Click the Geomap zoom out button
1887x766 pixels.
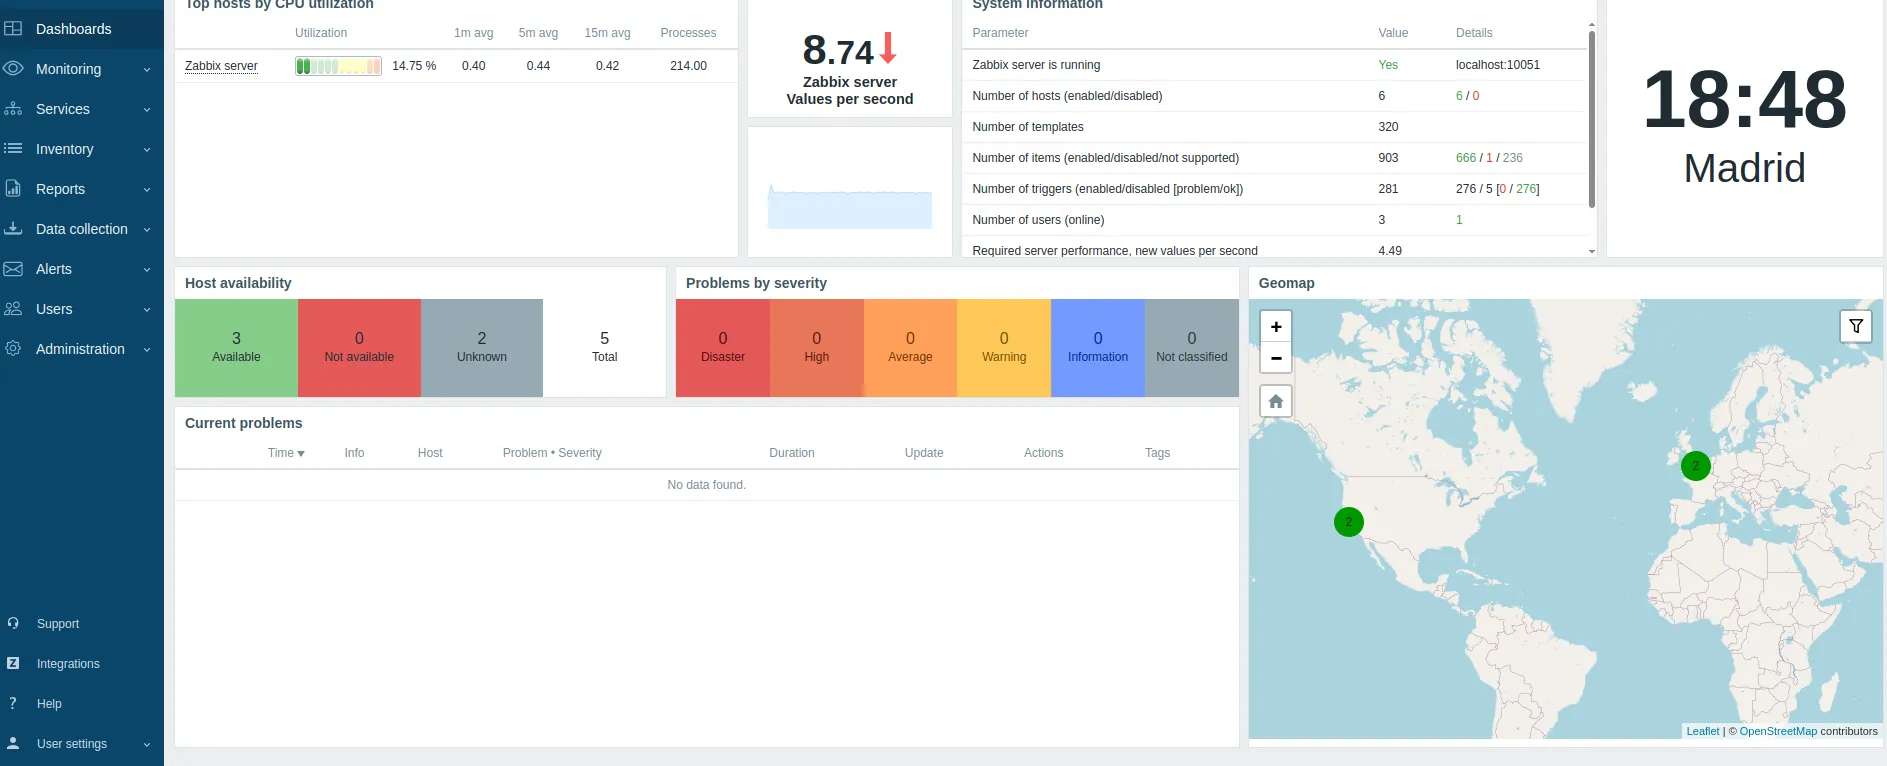(1276, 358)
